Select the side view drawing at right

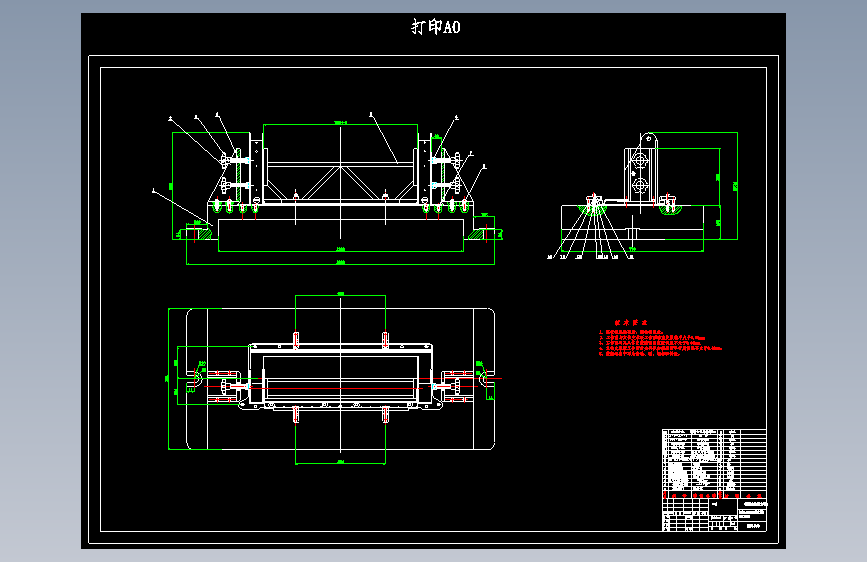click(x=643, y=195)
